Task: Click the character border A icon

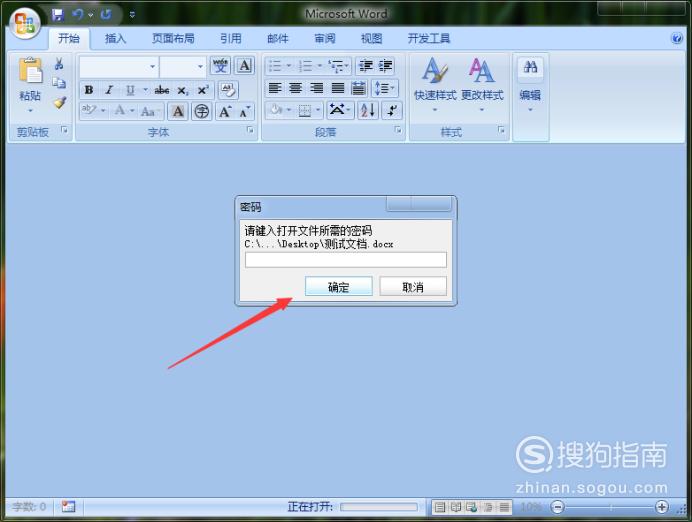Action: (244, 66)
